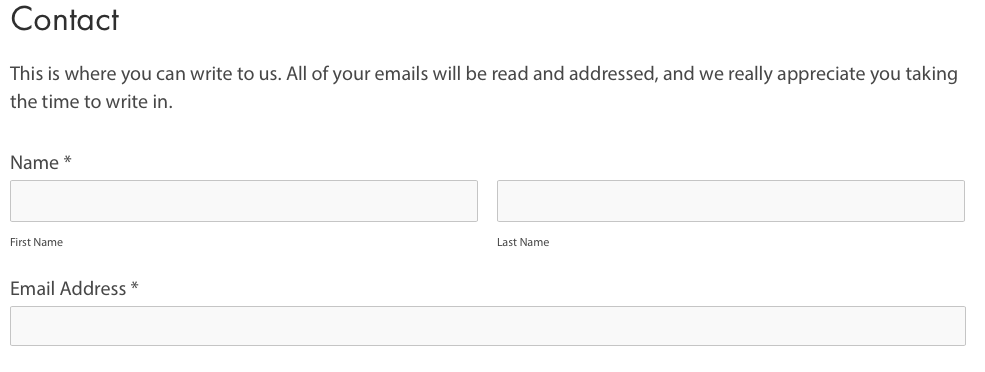Click the required asterisk next to Name
The image size is (985, 372).
[x=68, y=161]
